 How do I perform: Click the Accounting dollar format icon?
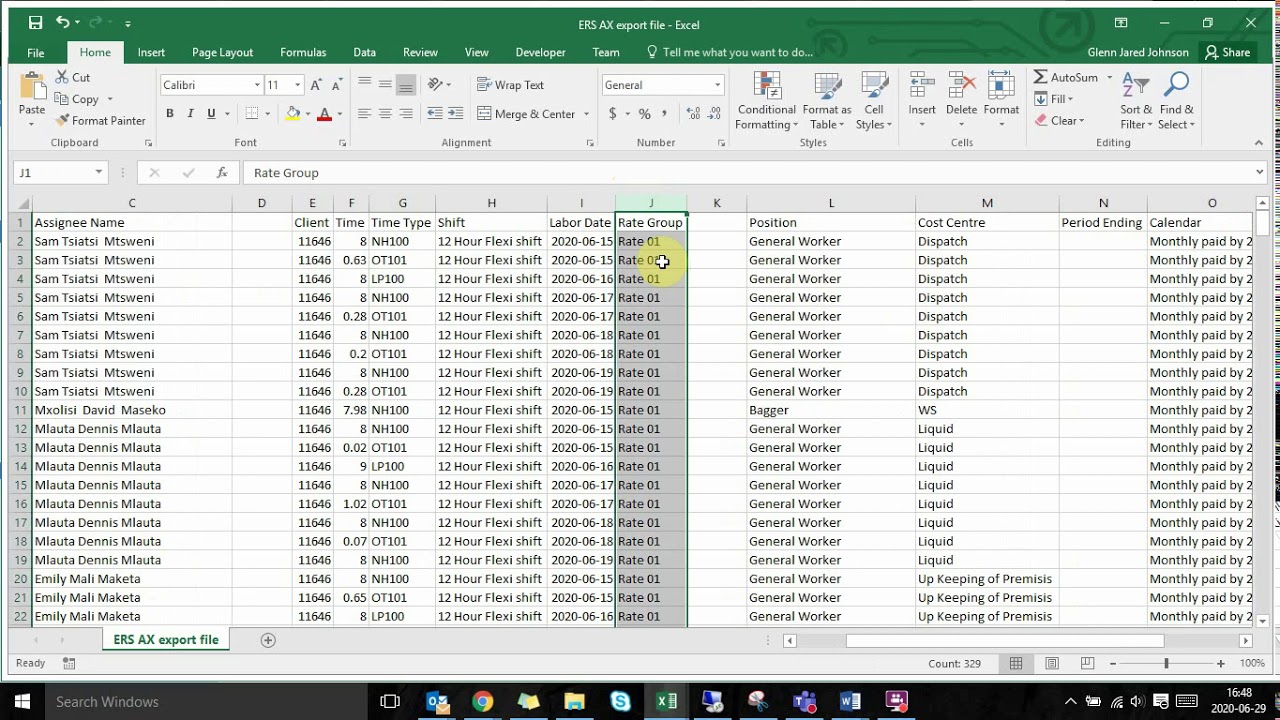[612, 114]
